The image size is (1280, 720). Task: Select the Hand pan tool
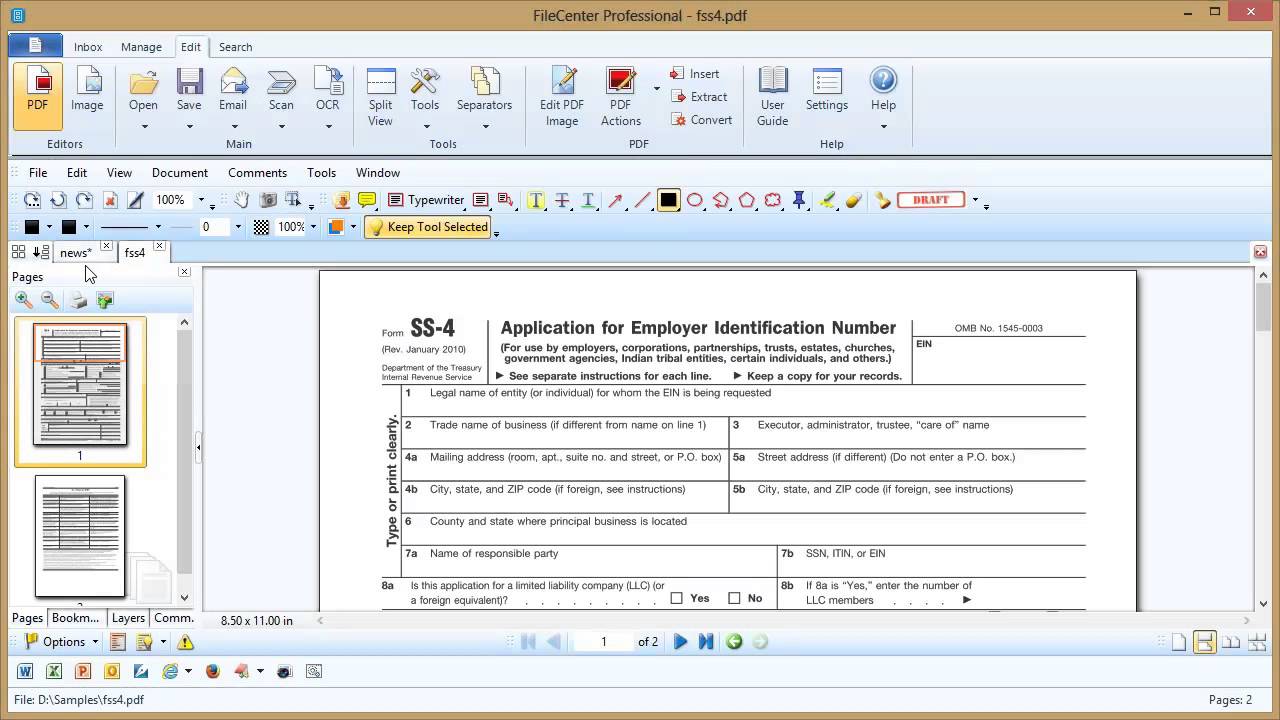click(x=242, y=200)
